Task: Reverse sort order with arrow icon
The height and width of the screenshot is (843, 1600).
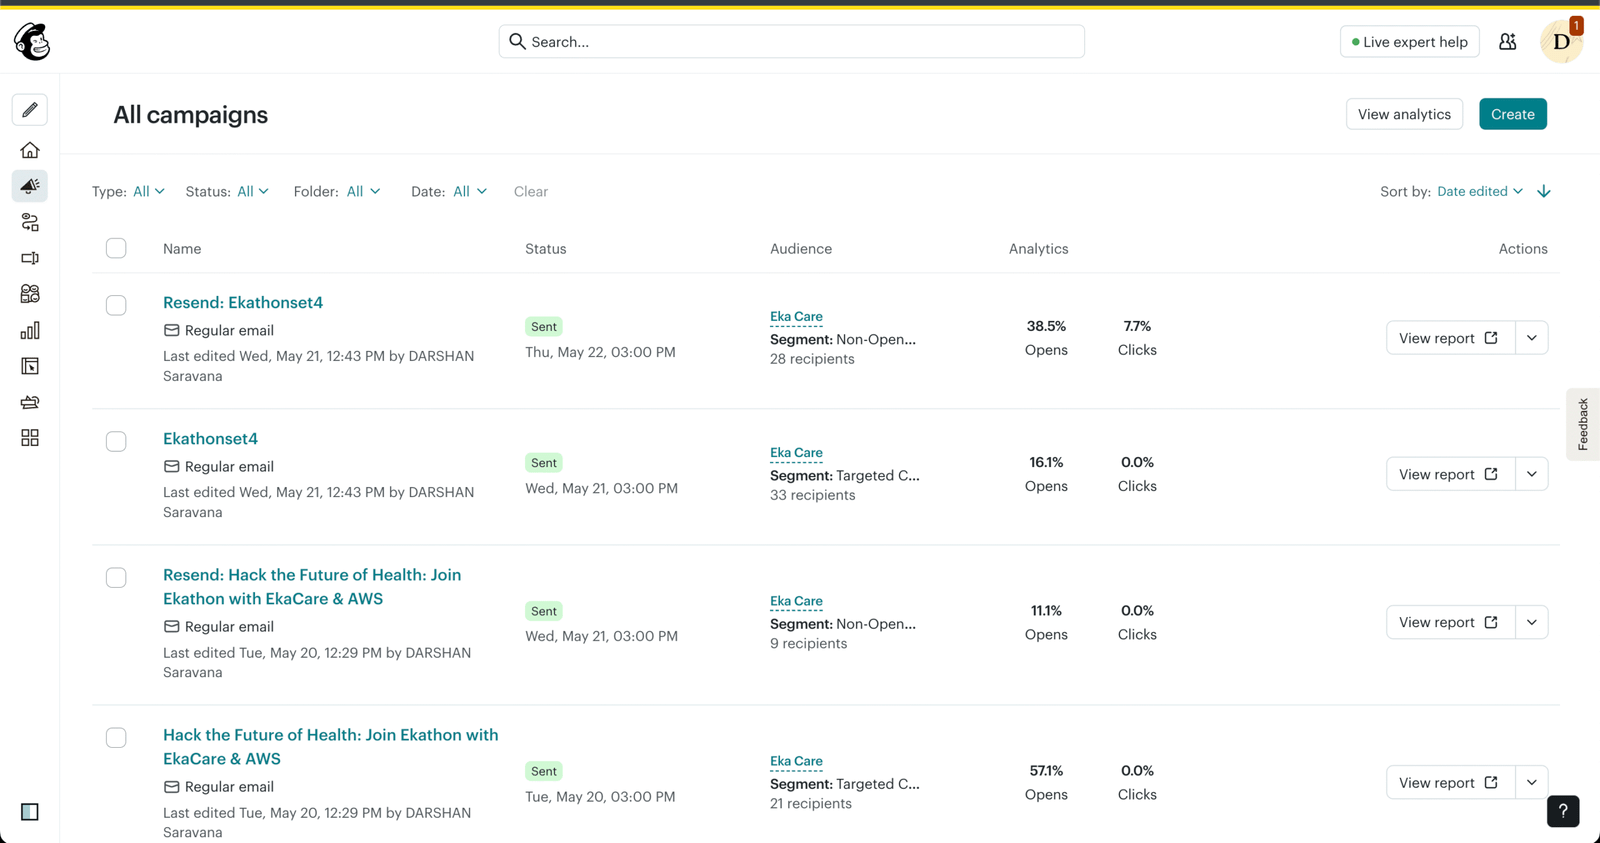Action: tap(1544, 191)
